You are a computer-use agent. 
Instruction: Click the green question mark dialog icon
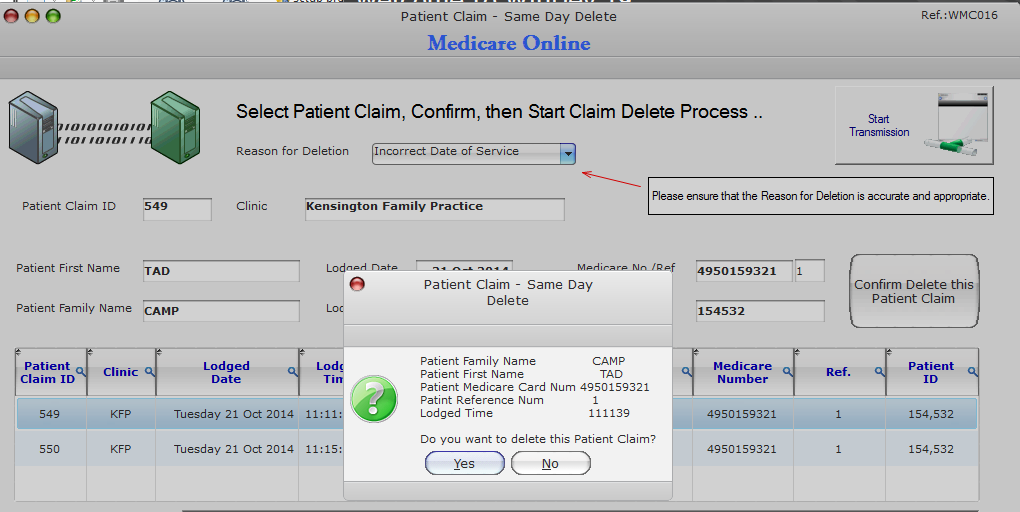click(373, 399)
